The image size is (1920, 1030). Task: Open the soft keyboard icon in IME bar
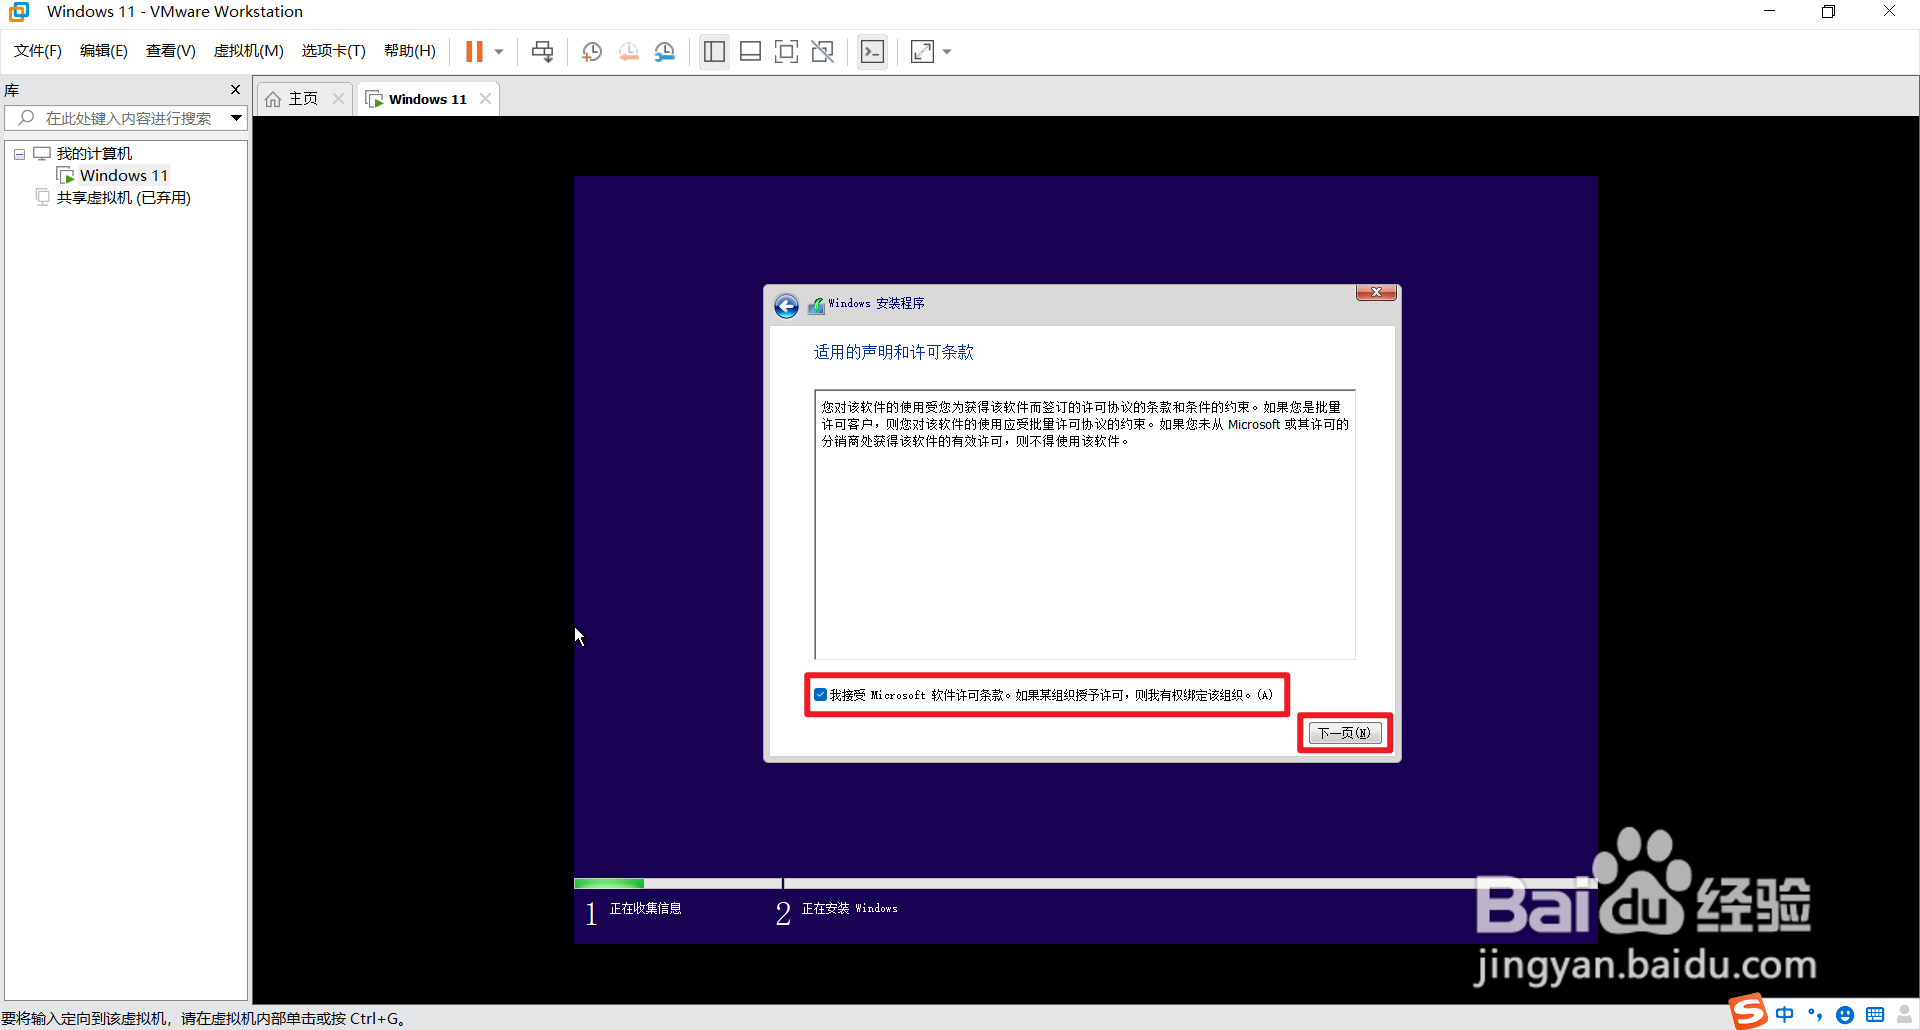(x=1875, y=1014)
